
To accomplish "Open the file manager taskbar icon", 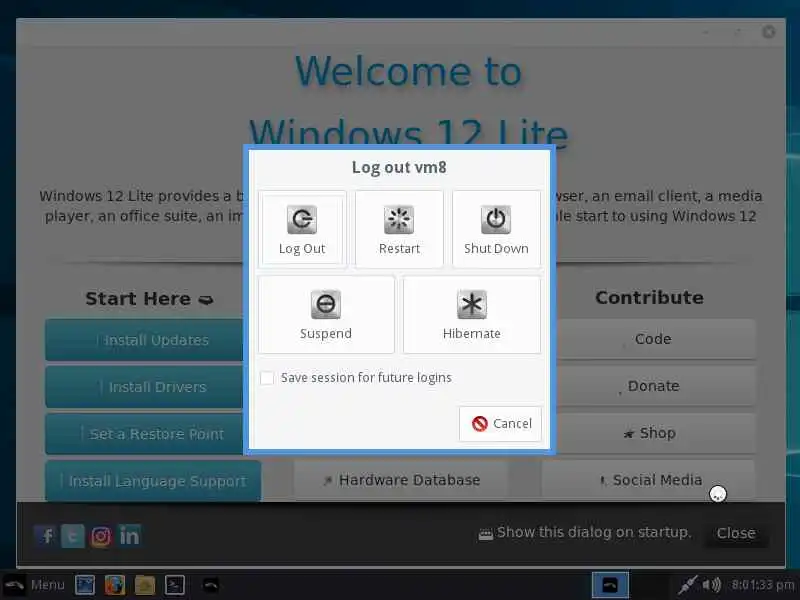I will pos(144,585).
